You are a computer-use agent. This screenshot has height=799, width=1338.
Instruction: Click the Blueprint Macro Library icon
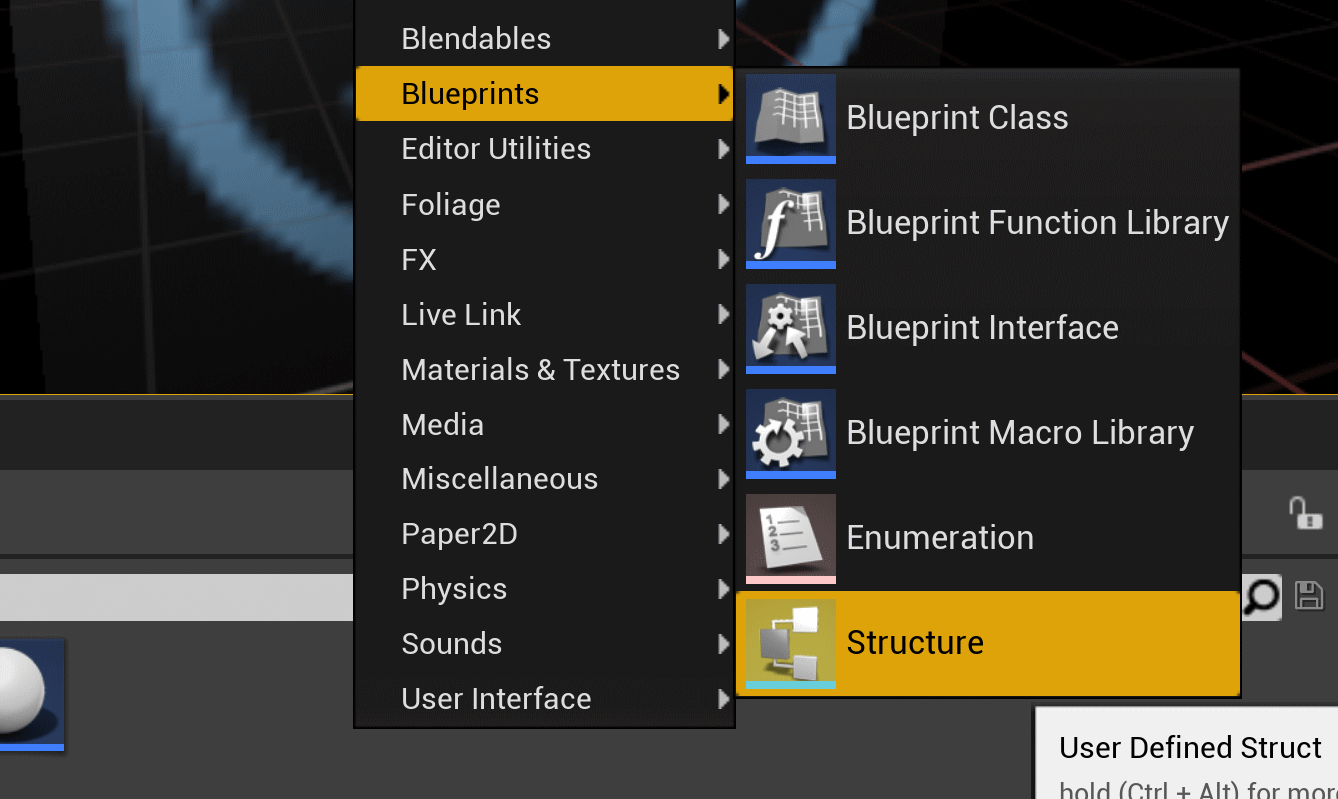click(x=790, y=433)
